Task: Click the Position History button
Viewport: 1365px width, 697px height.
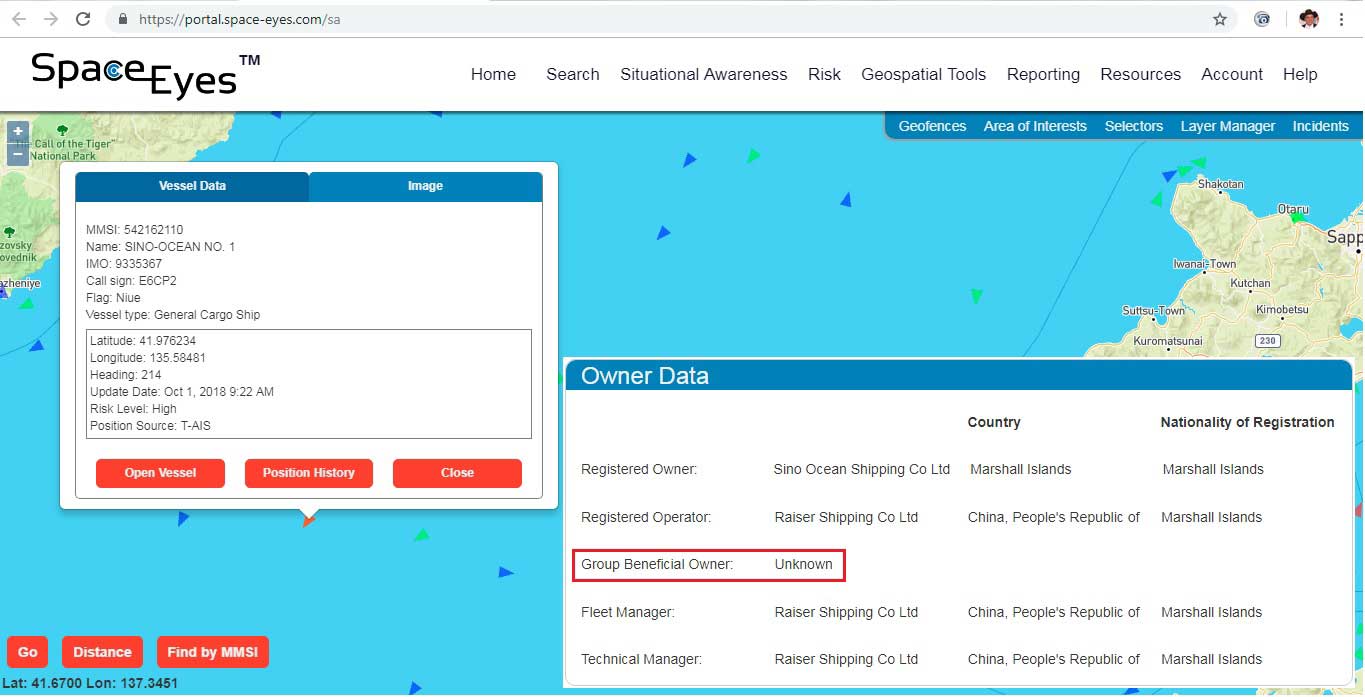Action: tap(308, 473)
